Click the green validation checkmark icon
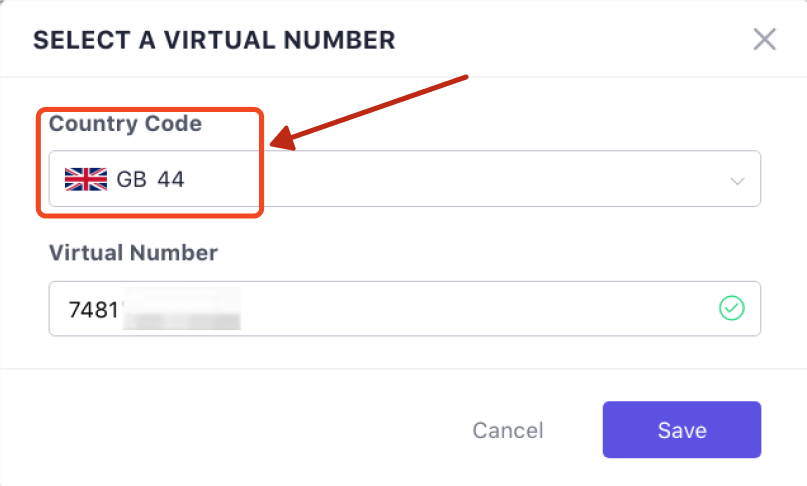Viewport: 807px width, 486px height. (x=732, y=308)
